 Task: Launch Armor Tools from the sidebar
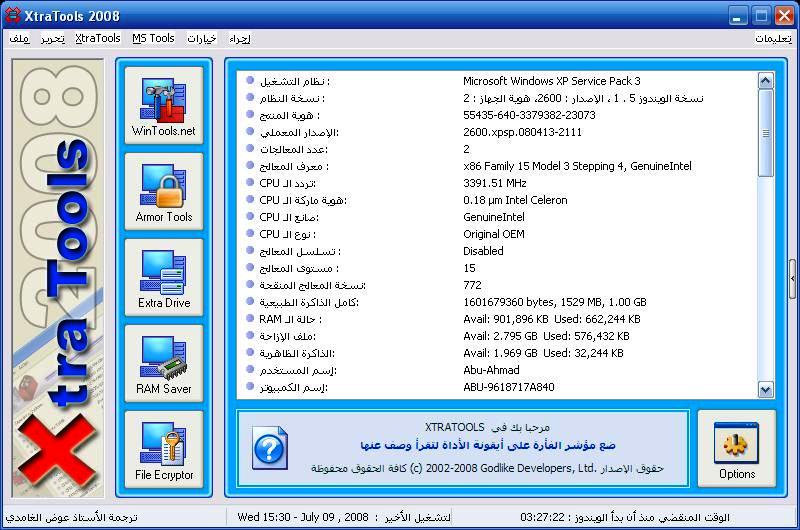point(164,191)
